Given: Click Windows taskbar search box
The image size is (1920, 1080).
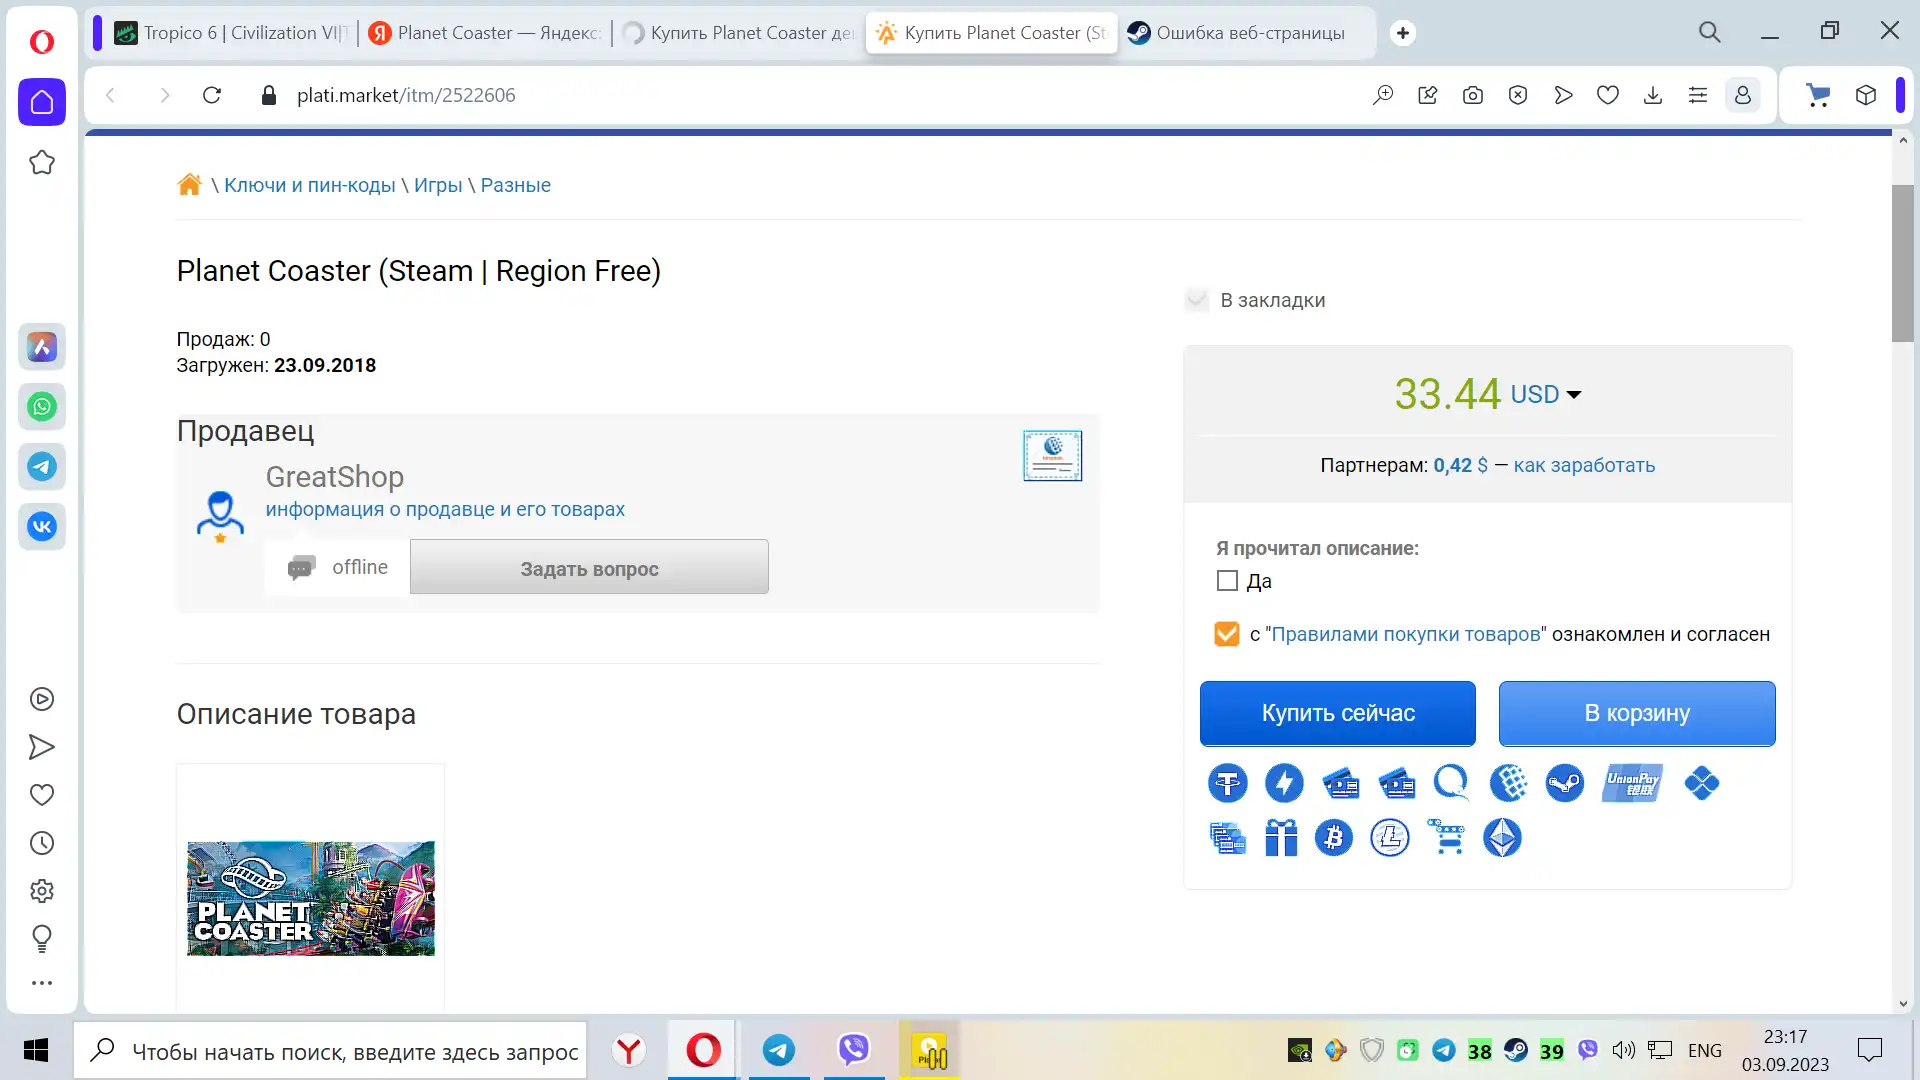Looking at the screenshot, I should [330, 1051].
